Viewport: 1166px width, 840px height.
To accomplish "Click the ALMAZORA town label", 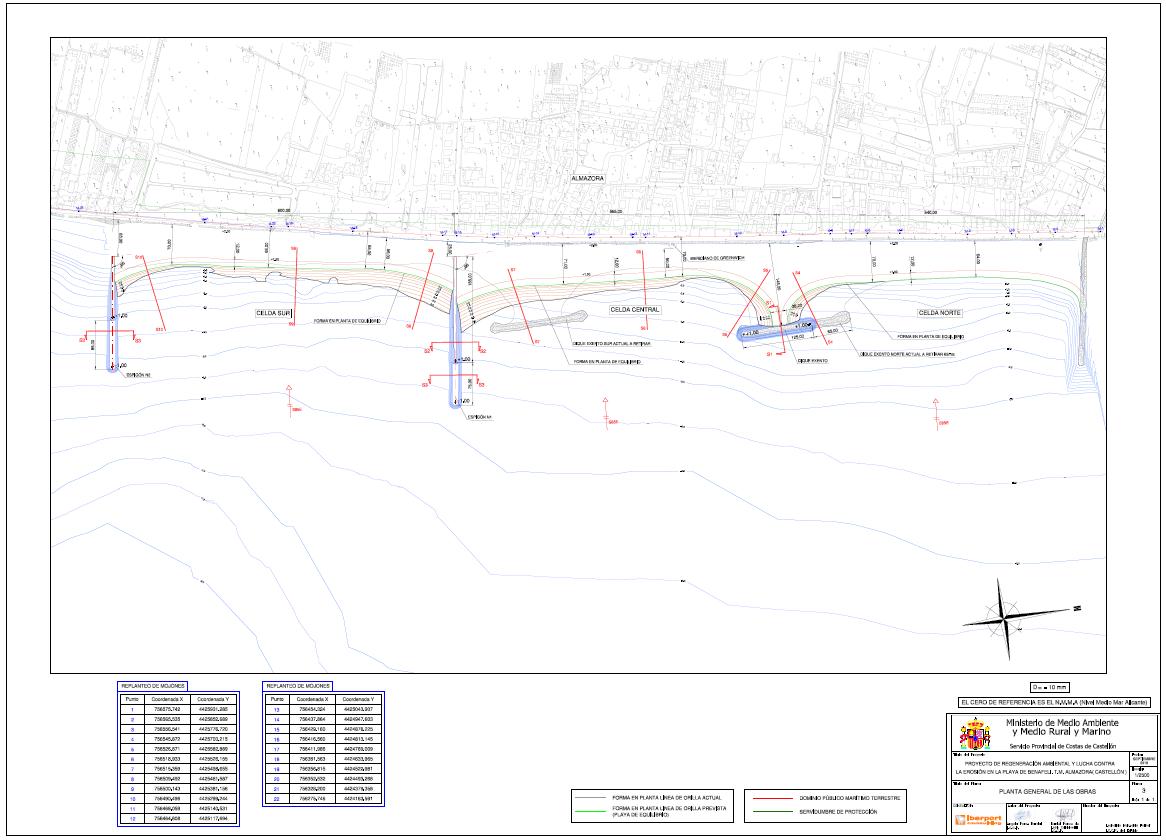I will pos(589,177).
